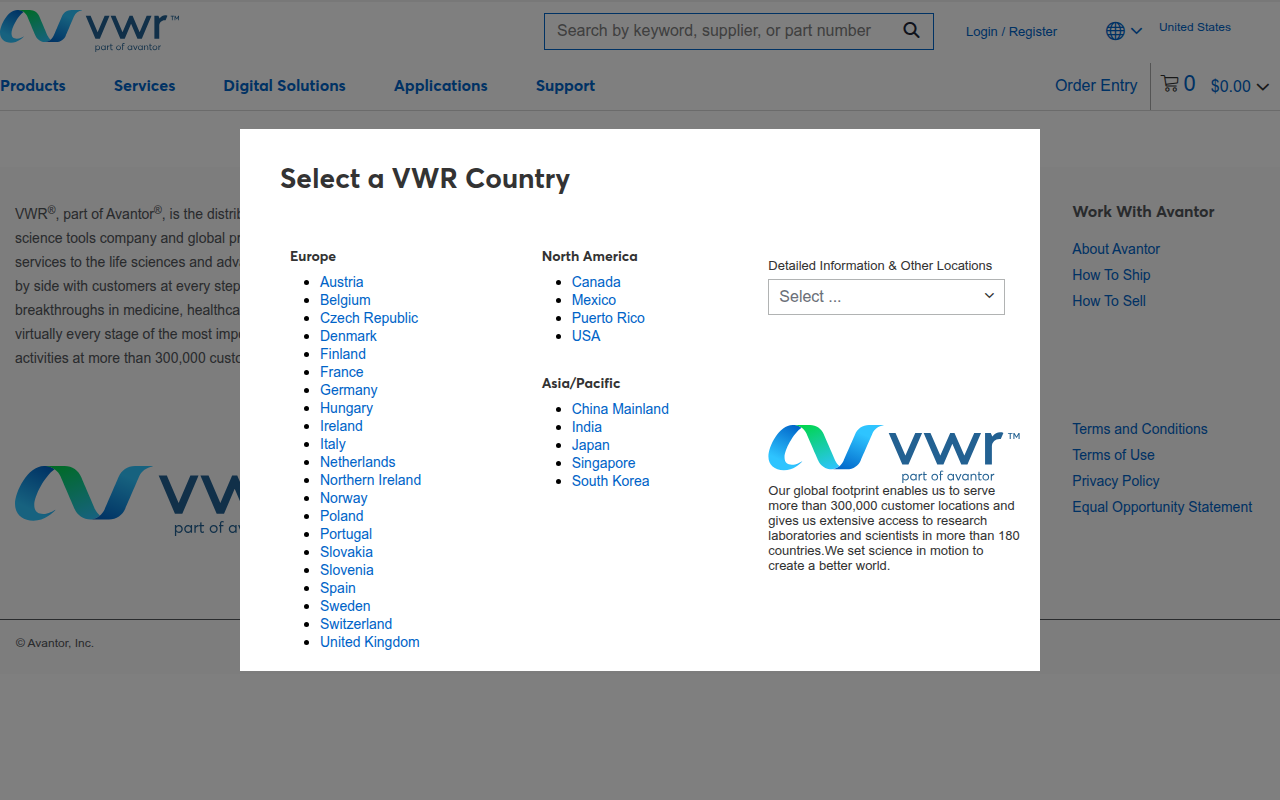Choose United Kingdom

click(x=369, y=642)
